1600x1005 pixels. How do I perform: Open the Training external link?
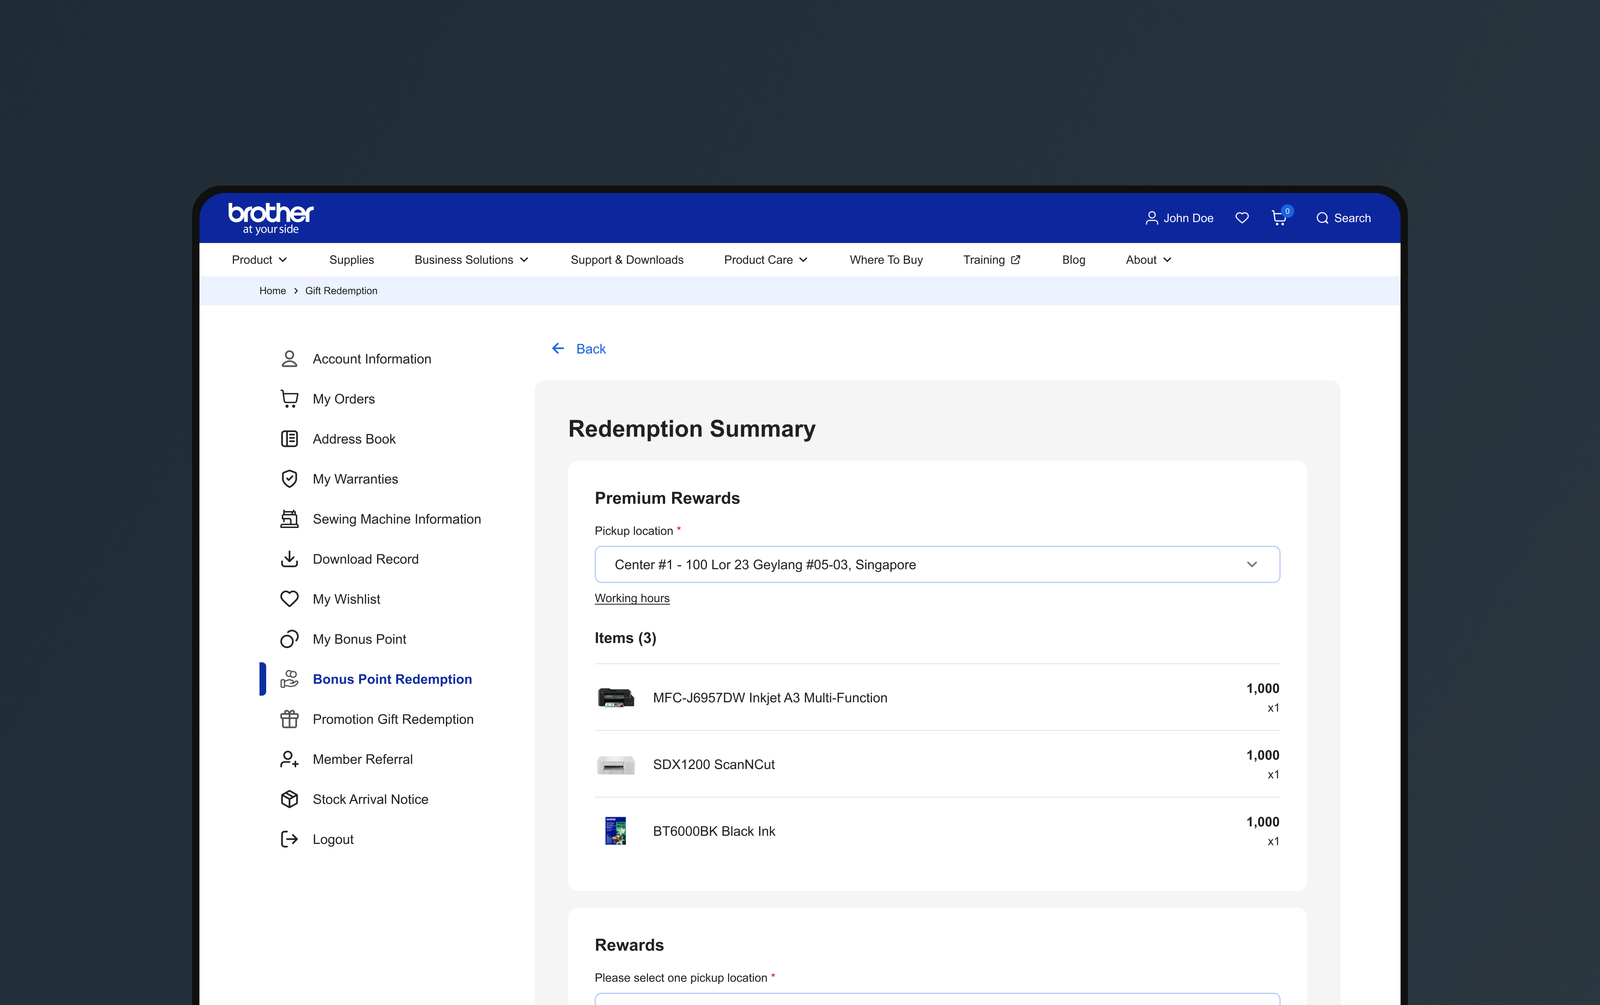click(991, 260)
